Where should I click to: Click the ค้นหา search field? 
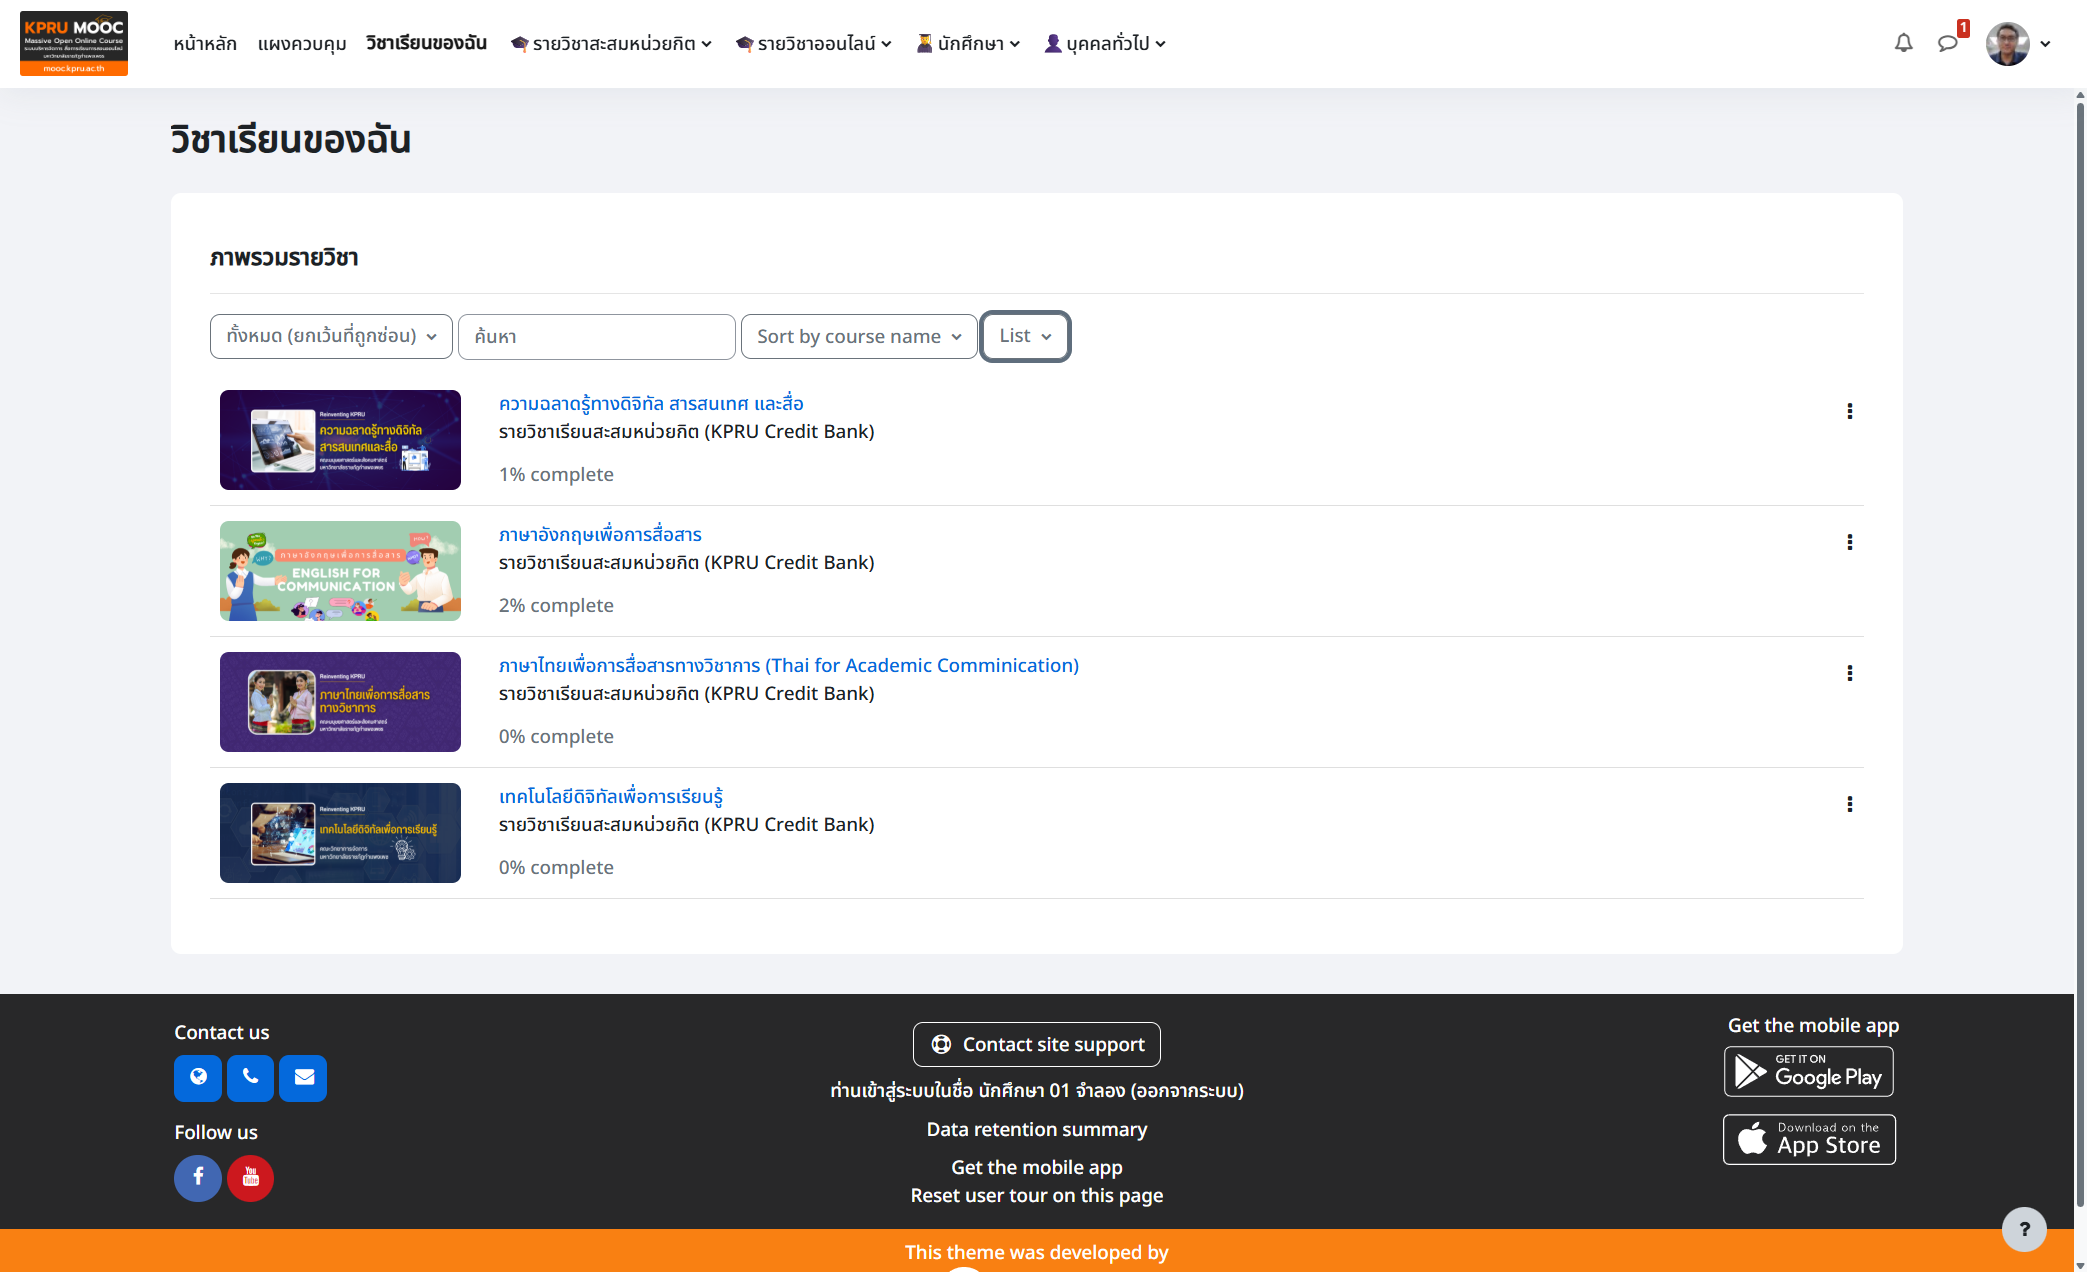coord(597,336)
